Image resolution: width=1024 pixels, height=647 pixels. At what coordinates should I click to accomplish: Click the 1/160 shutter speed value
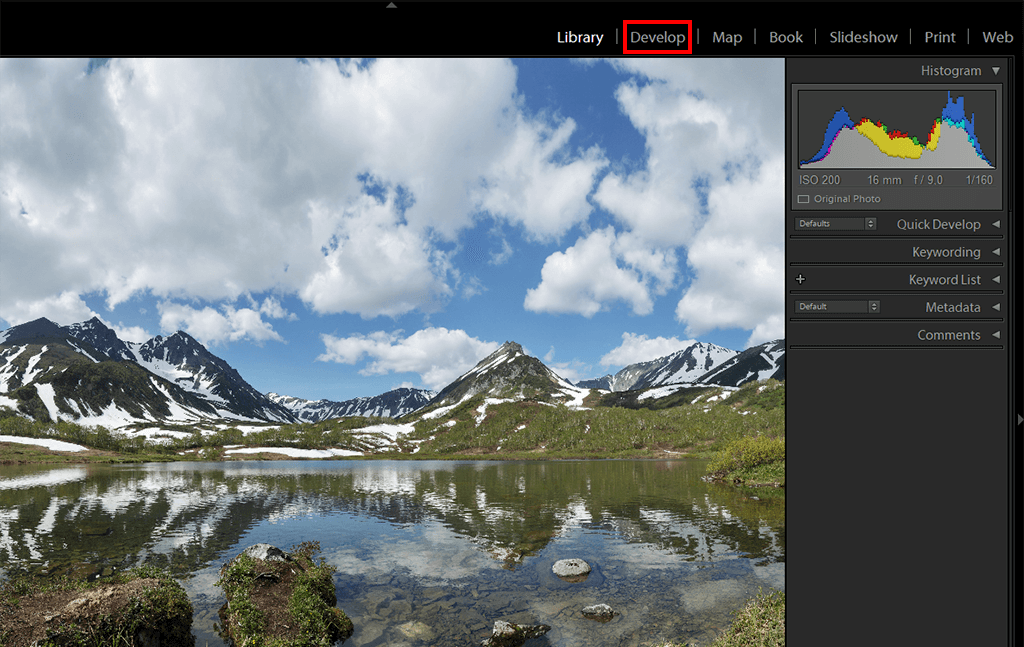979,180
